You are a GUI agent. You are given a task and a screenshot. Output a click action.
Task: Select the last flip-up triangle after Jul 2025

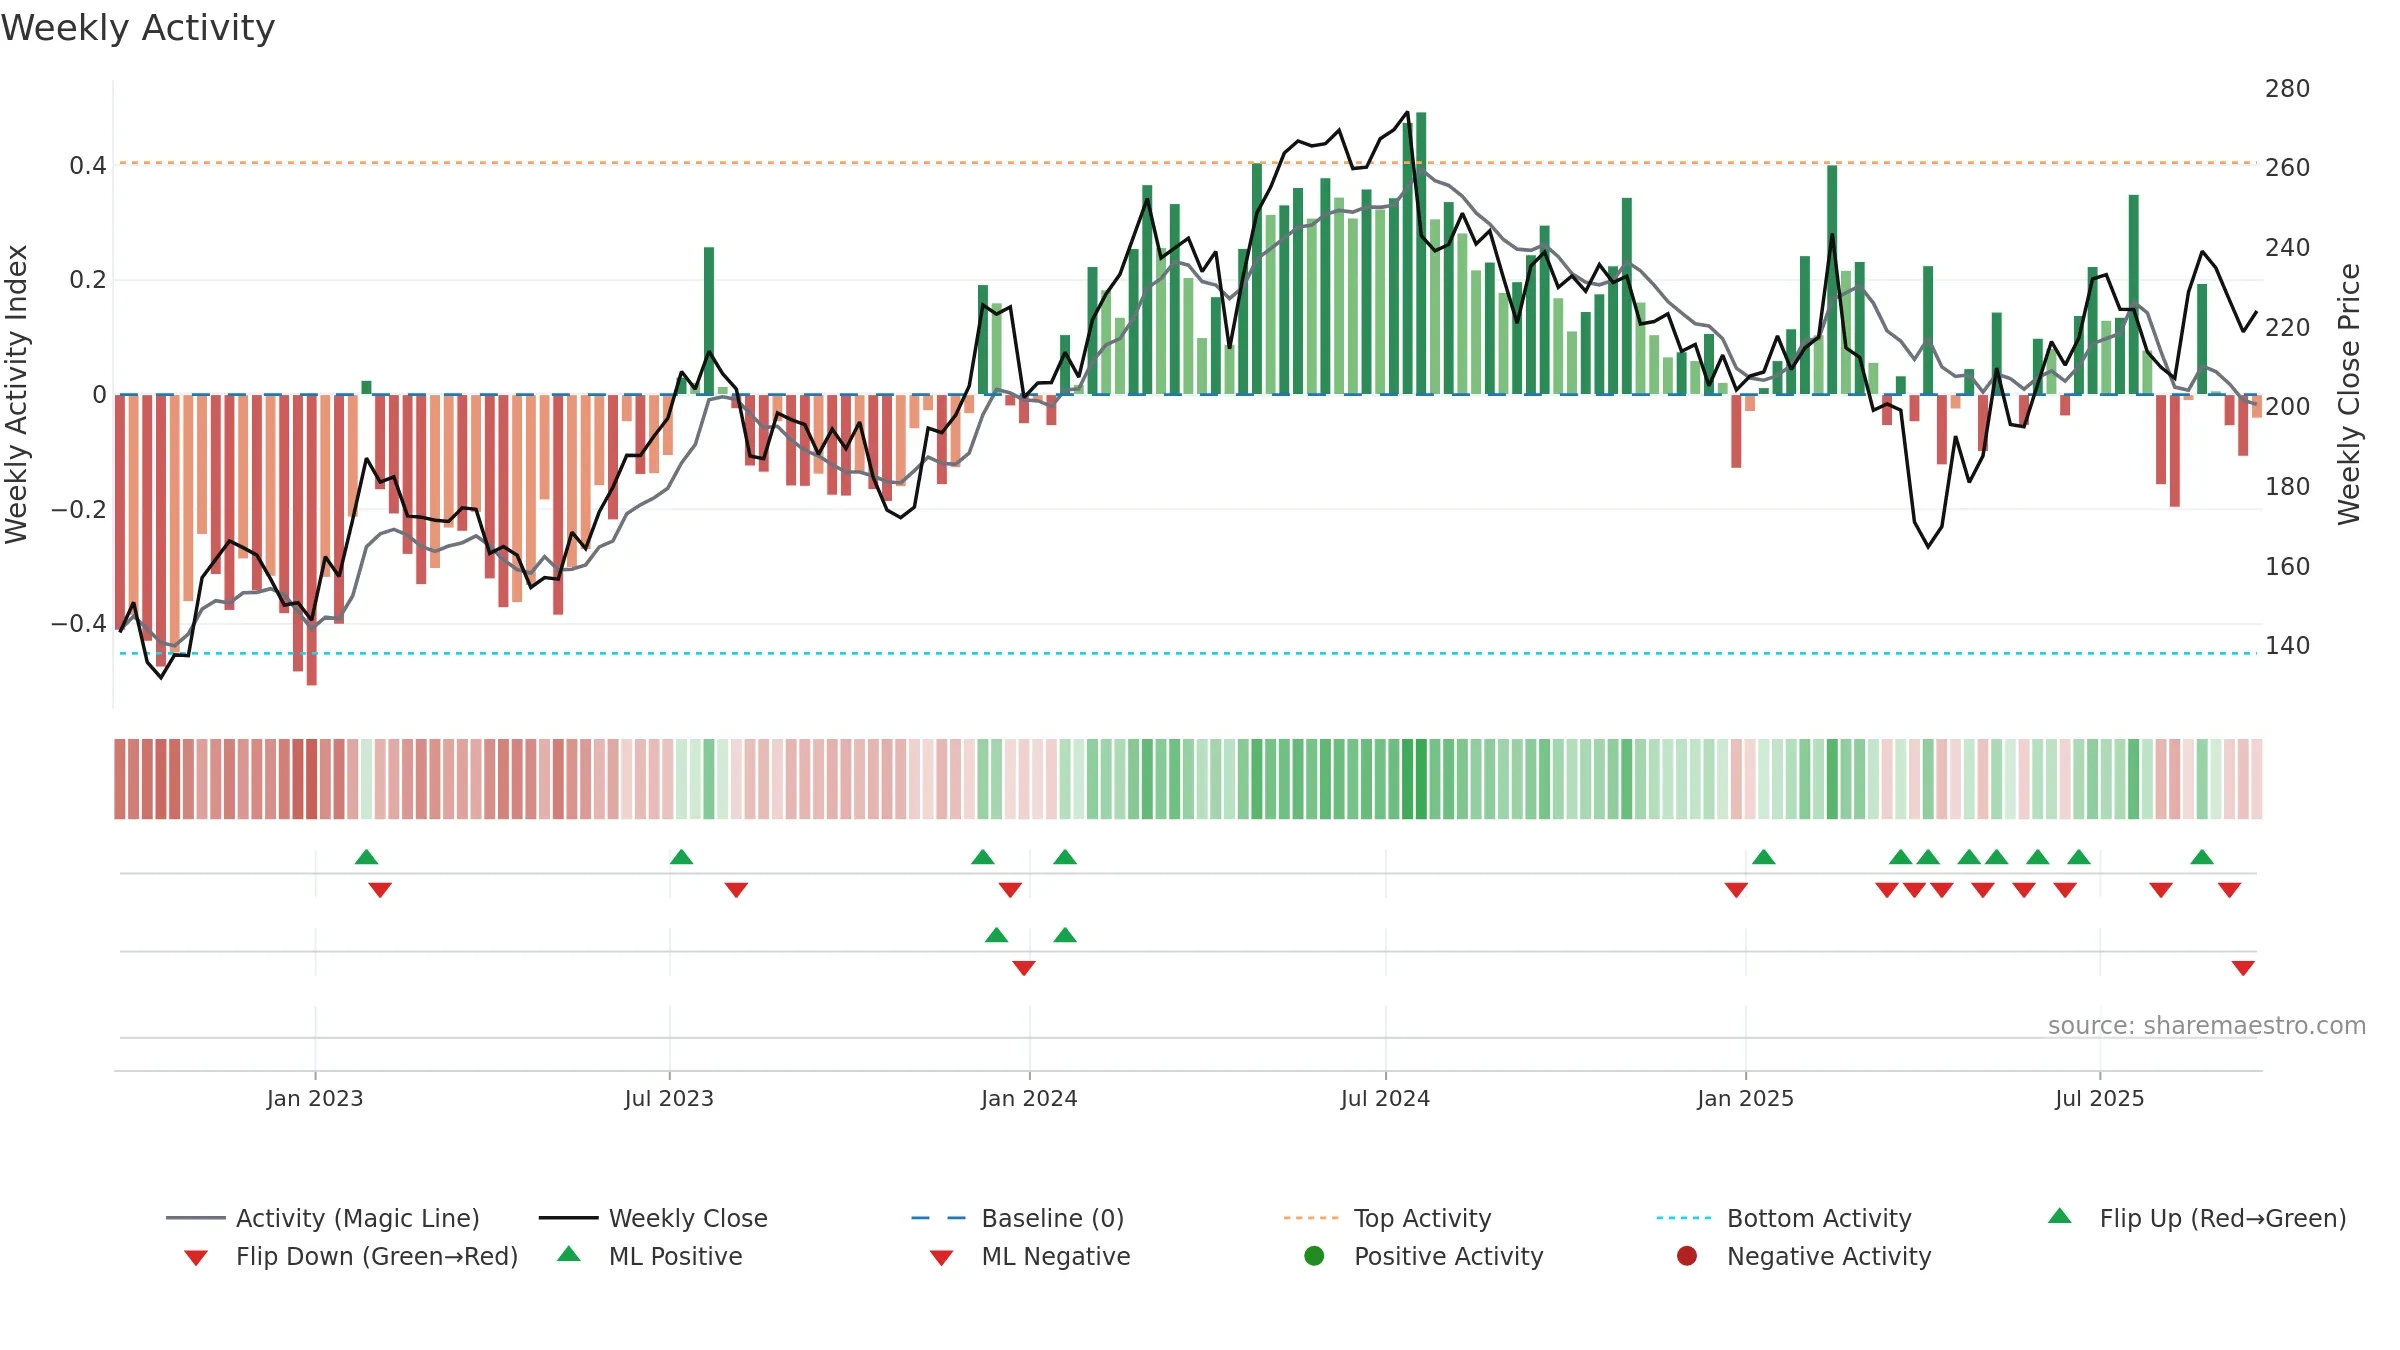[x=2202, y=857]
